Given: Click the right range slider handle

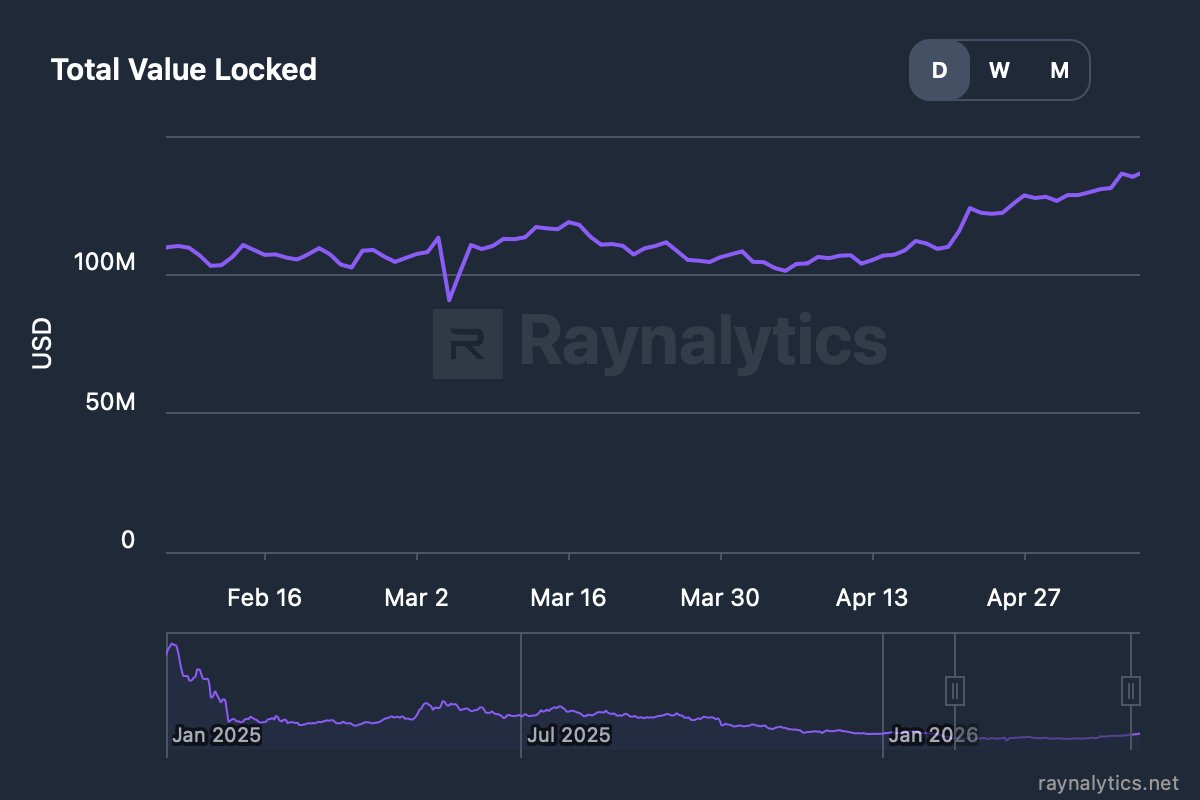Looking at the screenshot, I should coord(1131,691).
